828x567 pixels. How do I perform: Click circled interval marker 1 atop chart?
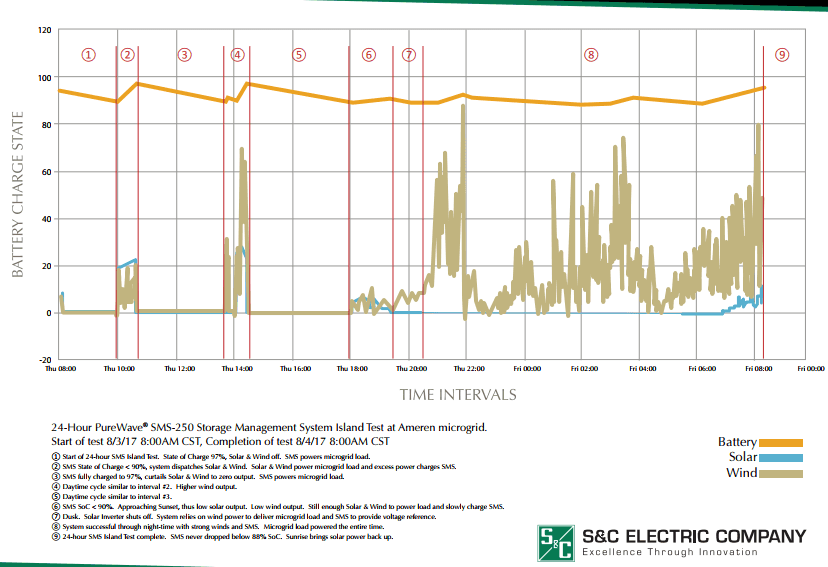[89, 54]
